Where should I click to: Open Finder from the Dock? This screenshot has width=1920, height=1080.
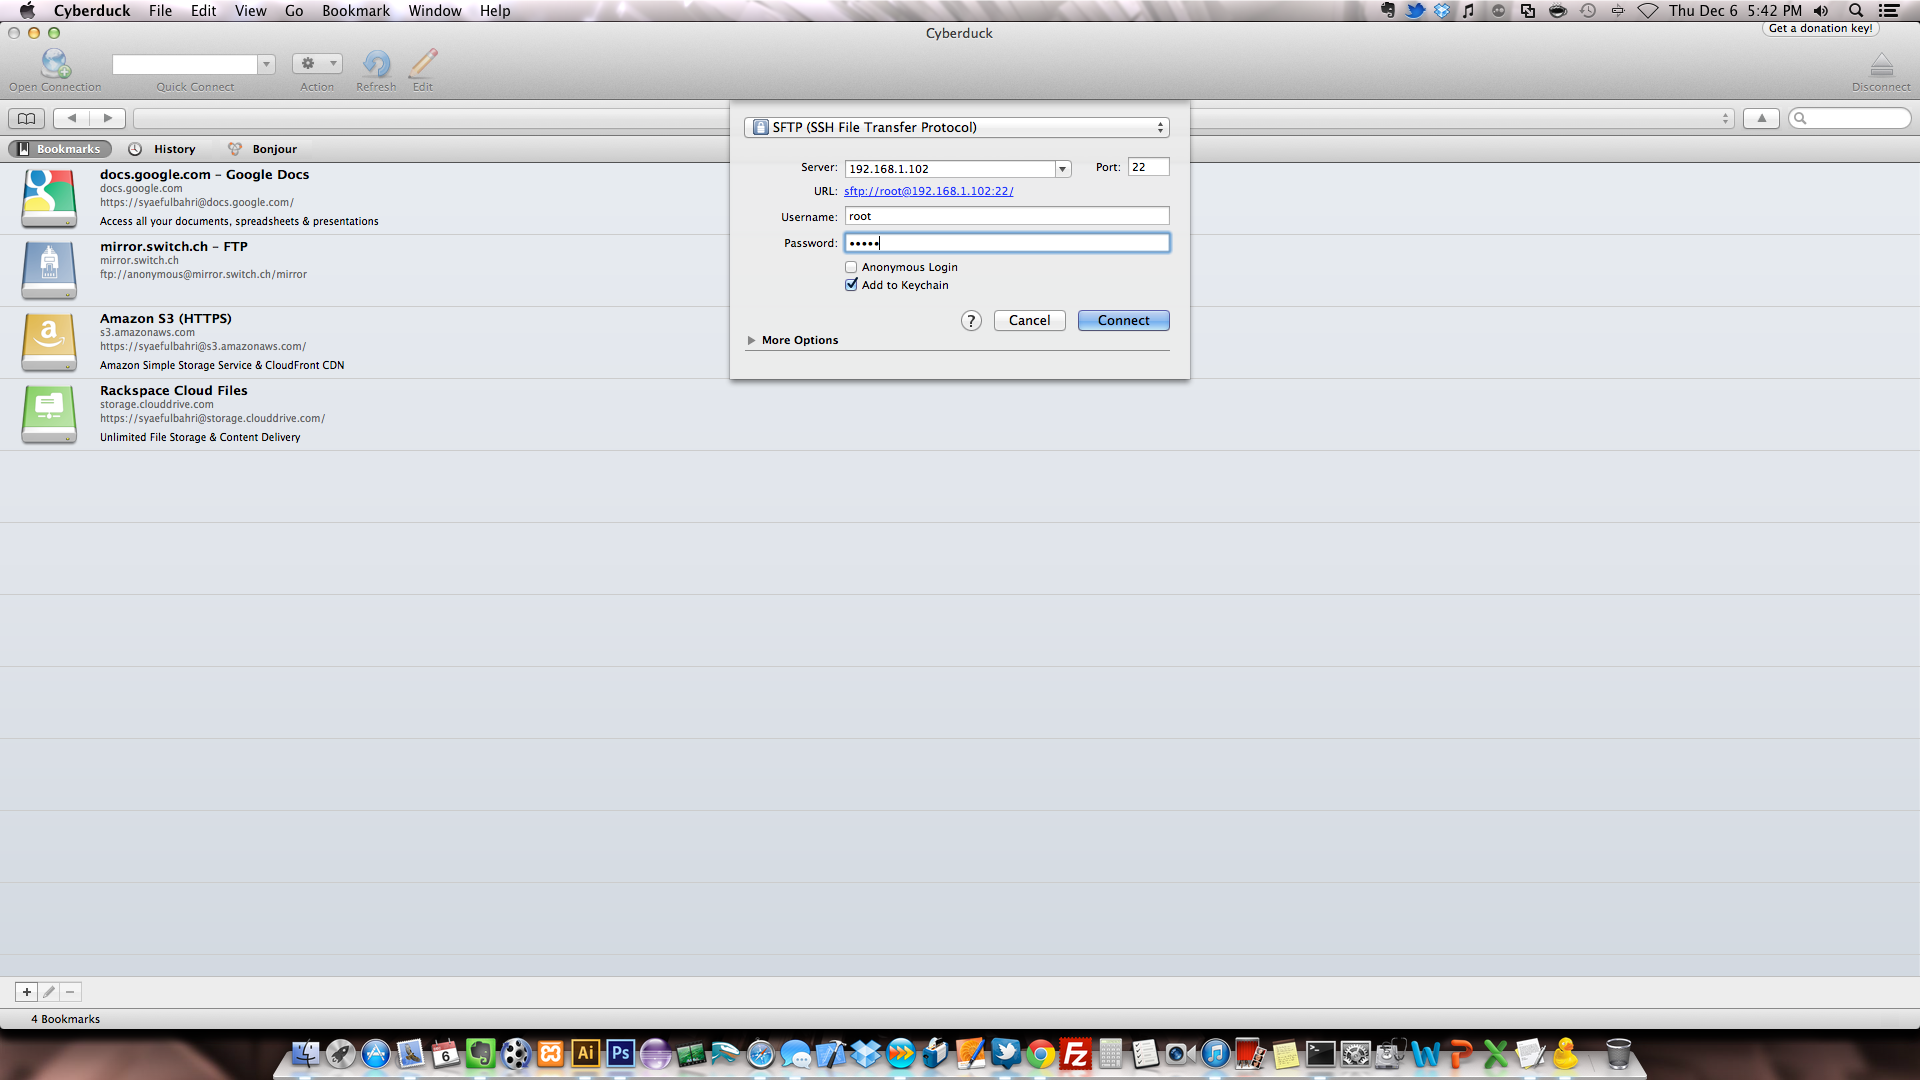pyautogui.click(x=305, y=1054)
